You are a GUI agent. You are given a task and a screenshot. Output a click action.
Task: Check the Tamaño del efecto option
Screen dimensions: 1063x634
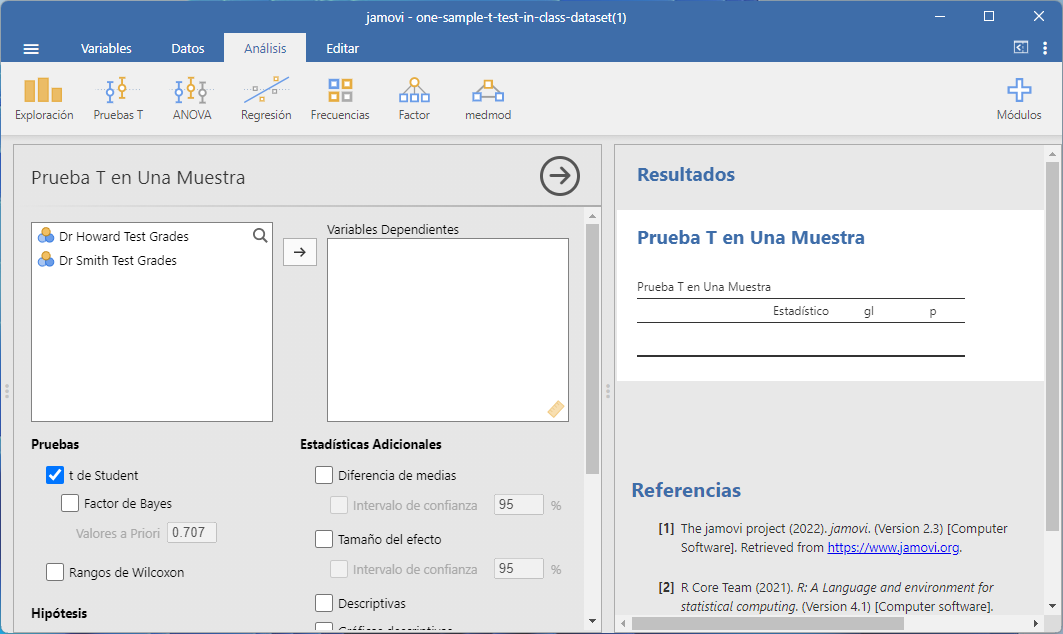click(324, 539)
